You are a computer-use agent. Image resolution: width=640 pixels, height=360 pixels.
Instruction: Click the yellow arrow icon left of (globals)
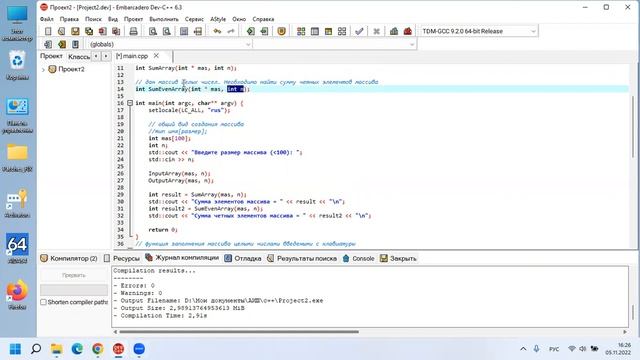click(x=62, y=44)
